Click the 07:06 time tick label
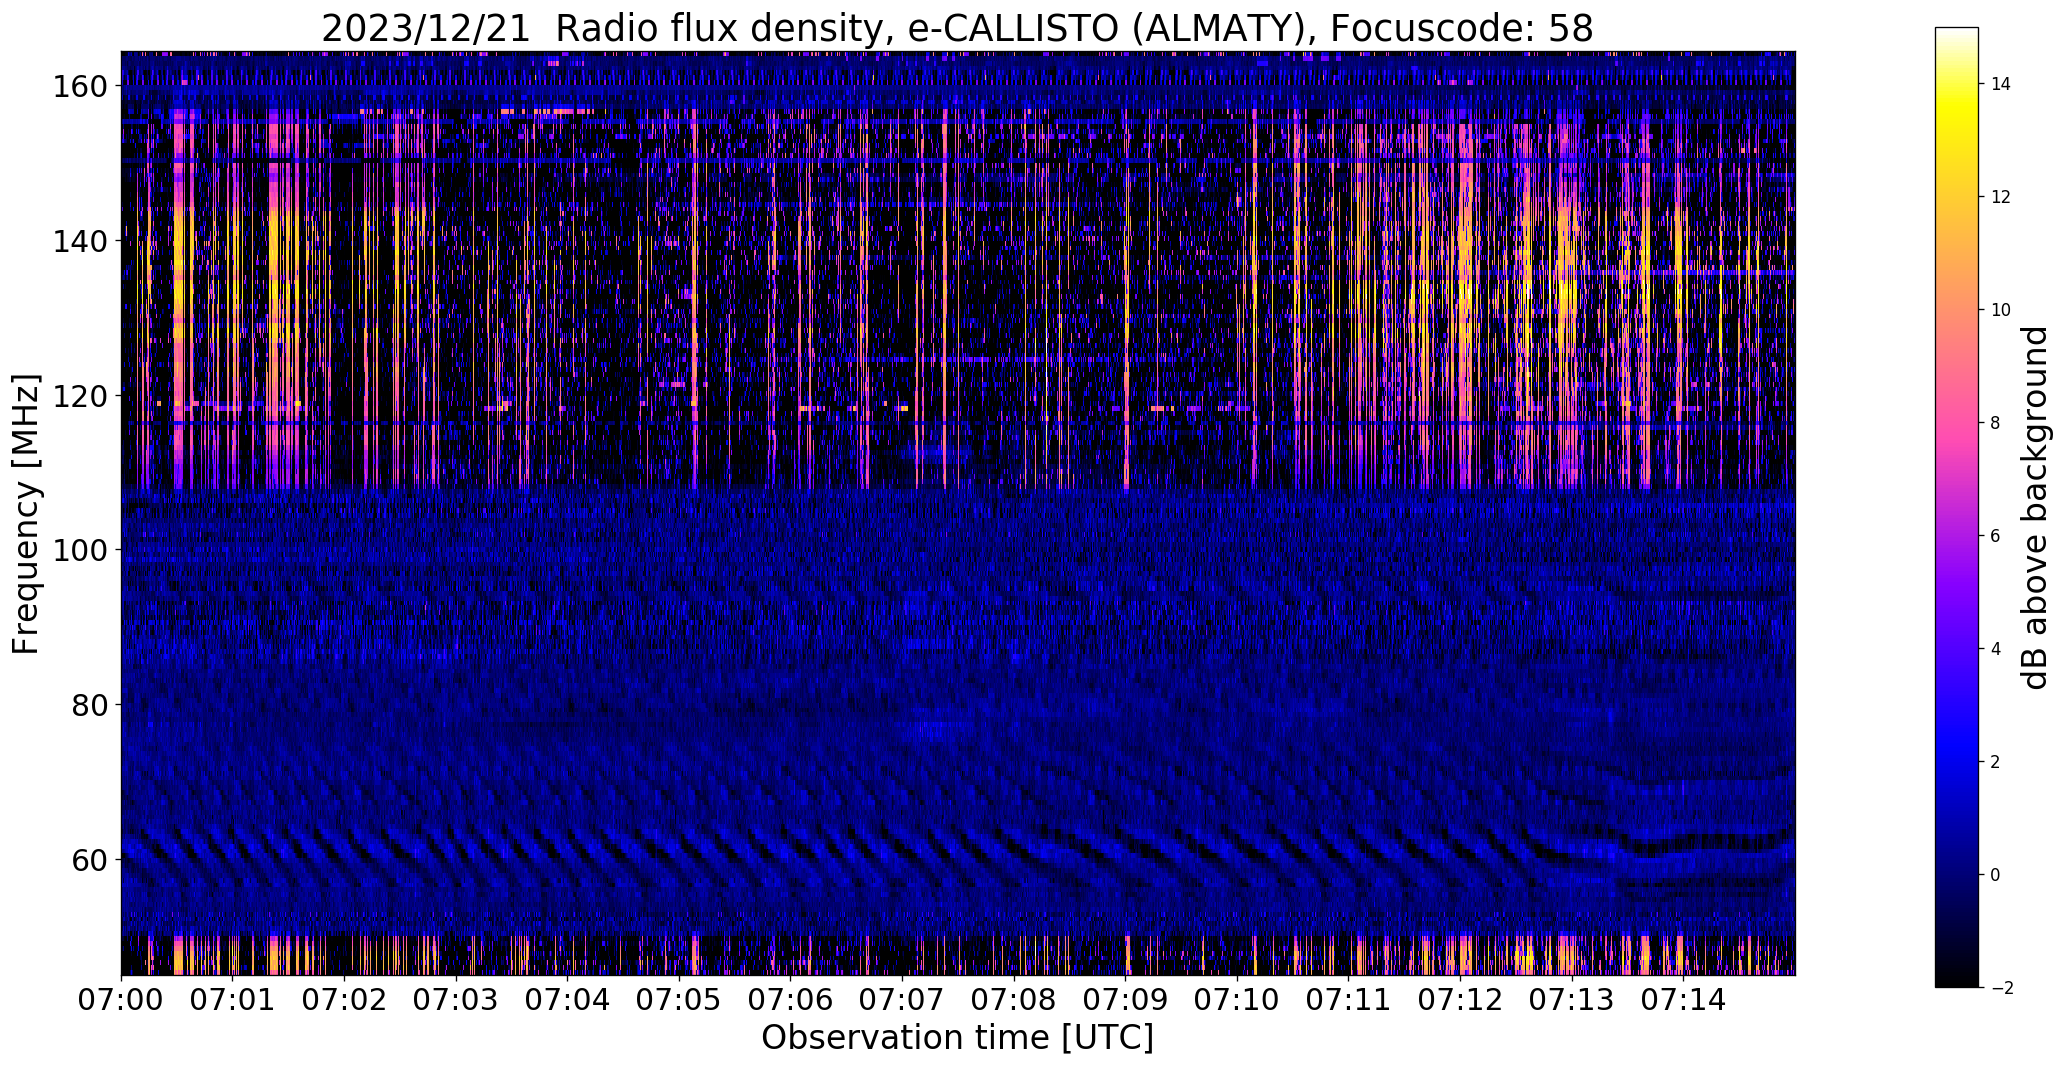 click(791, 999)
